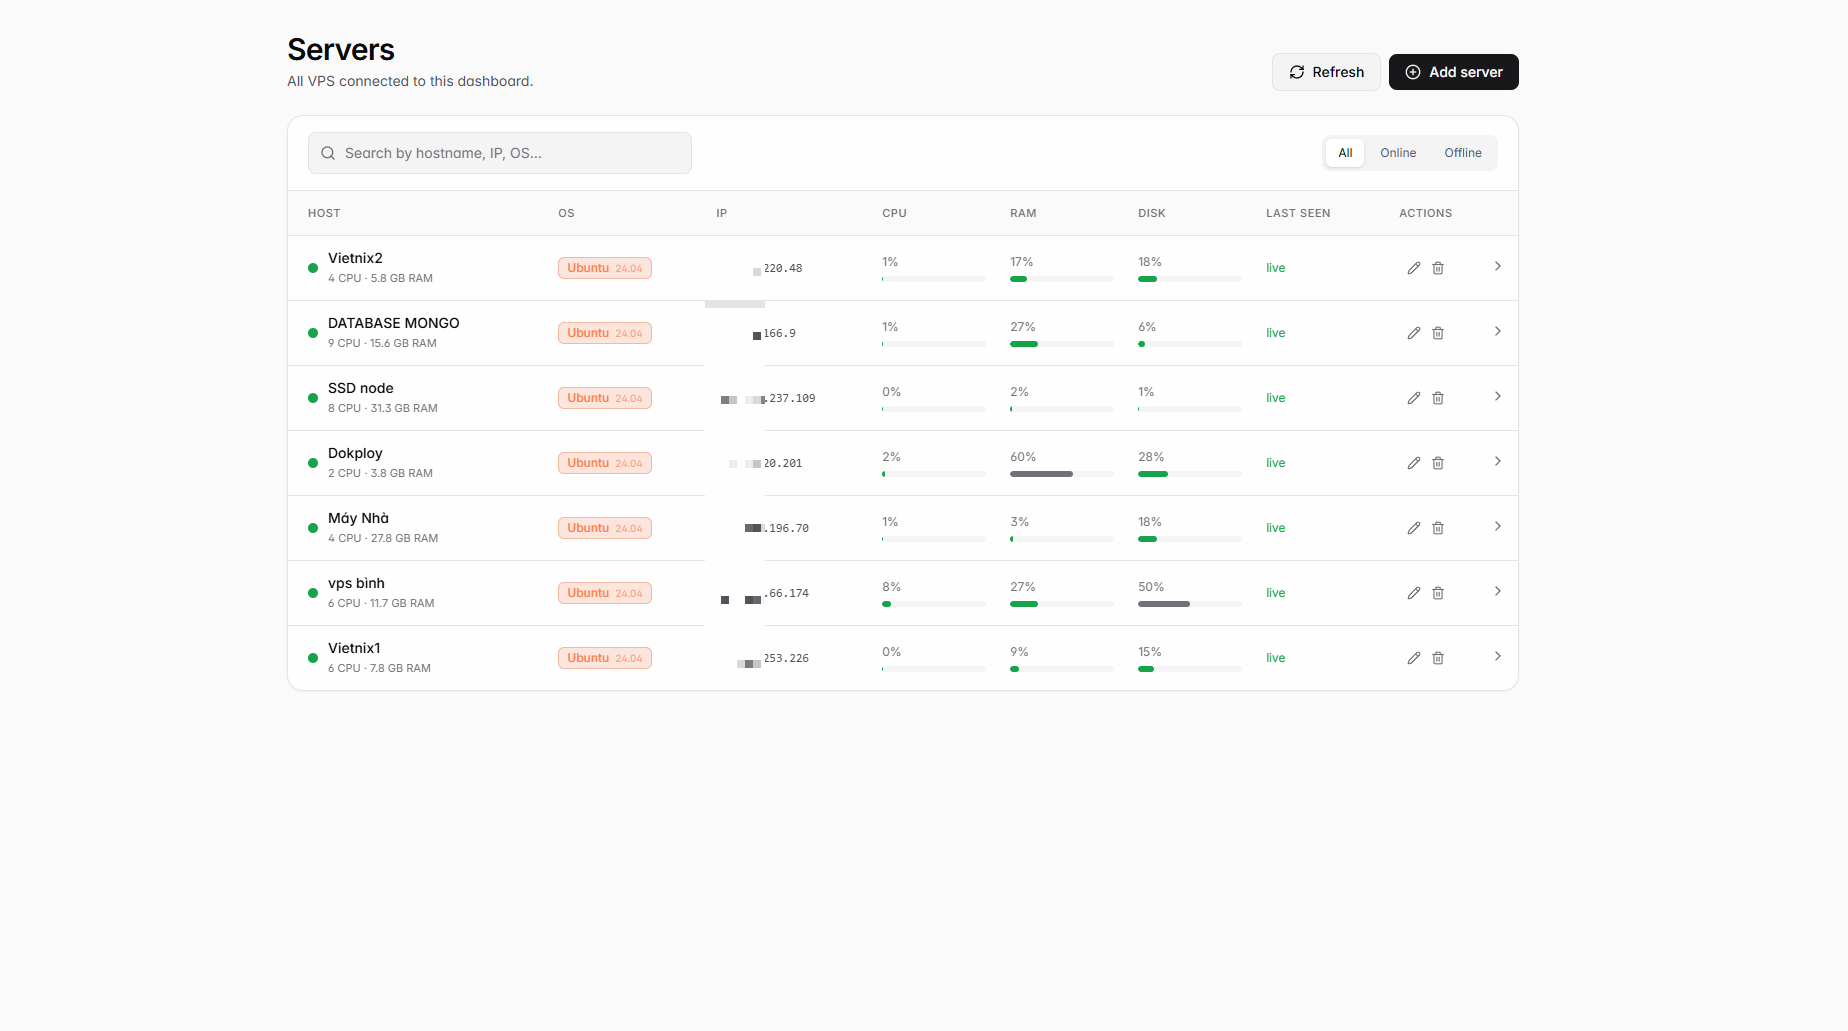Screen dimensions: 1848x1031
Task: Edit the SSD node server
Action: [x=1414, y=398]
